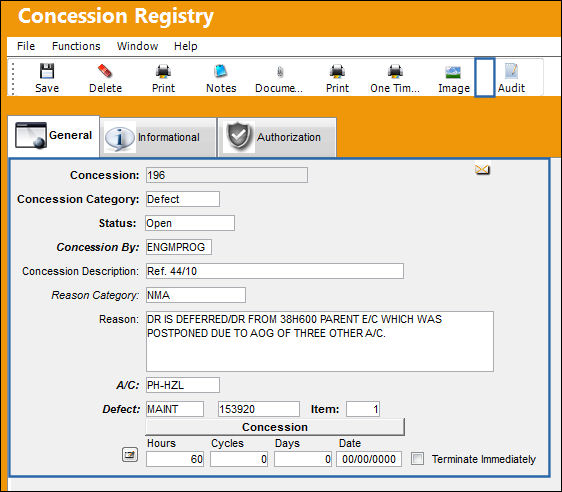Click the Defect label
The width and height of the screenshot is (562, 492).
click(x=121, y=409)
